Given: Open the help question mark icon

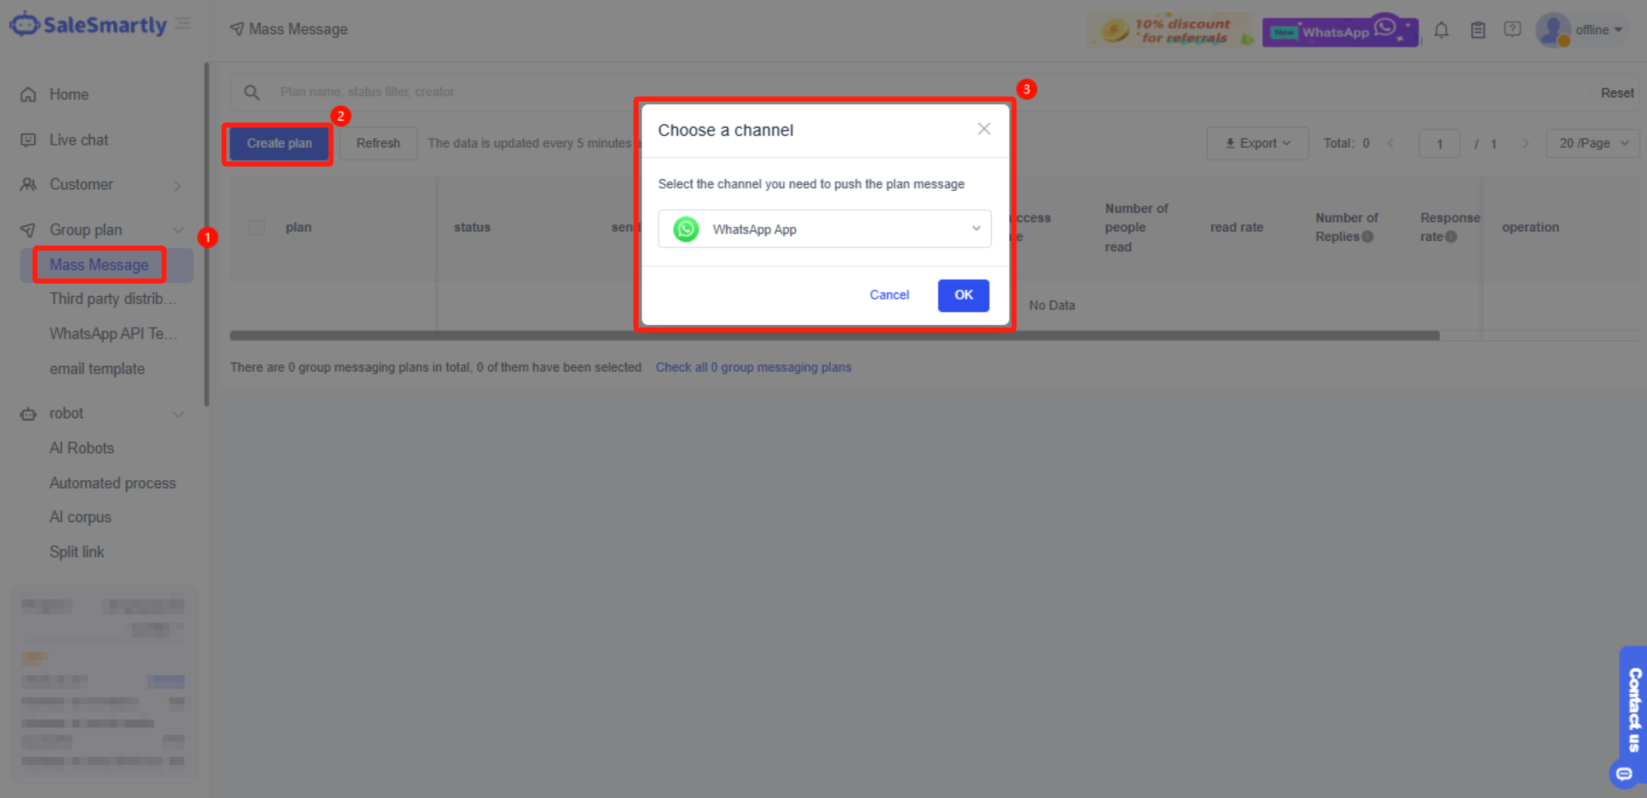Looking at the screenshot, I should [x=1513, y=29].
